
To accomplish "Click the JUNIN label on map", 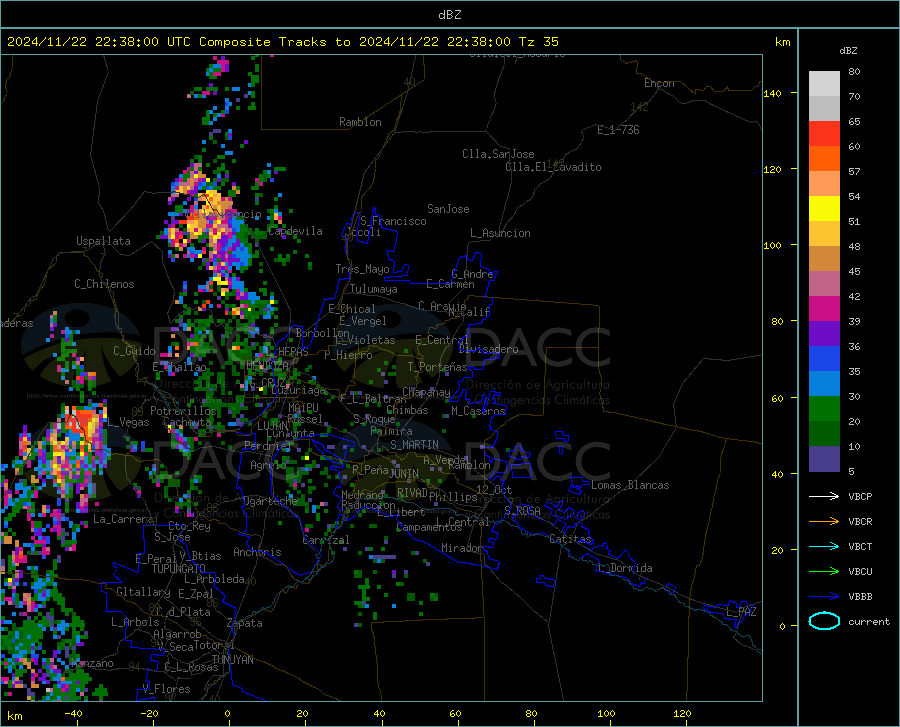I will click(404, 473).
